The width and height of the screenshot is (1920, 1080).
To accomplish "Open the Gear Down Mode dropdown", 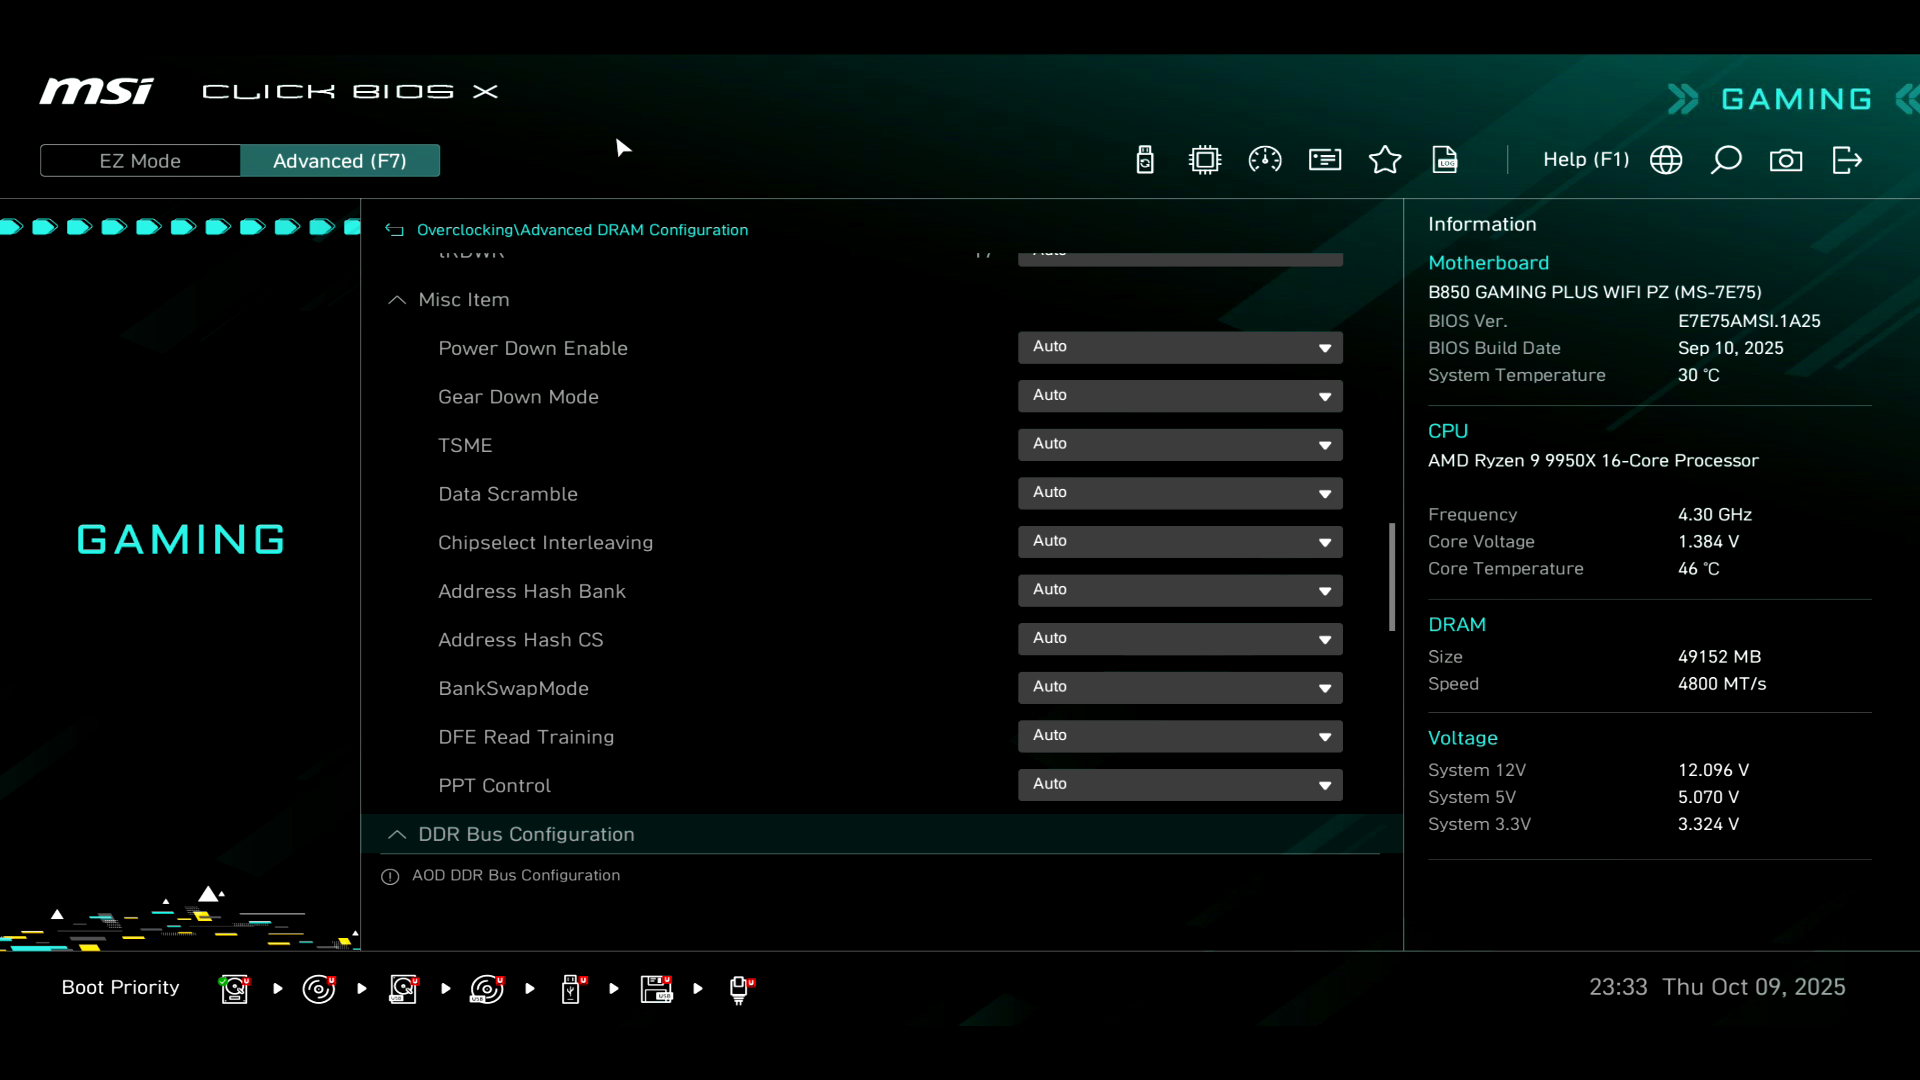I will point(1180,396).
